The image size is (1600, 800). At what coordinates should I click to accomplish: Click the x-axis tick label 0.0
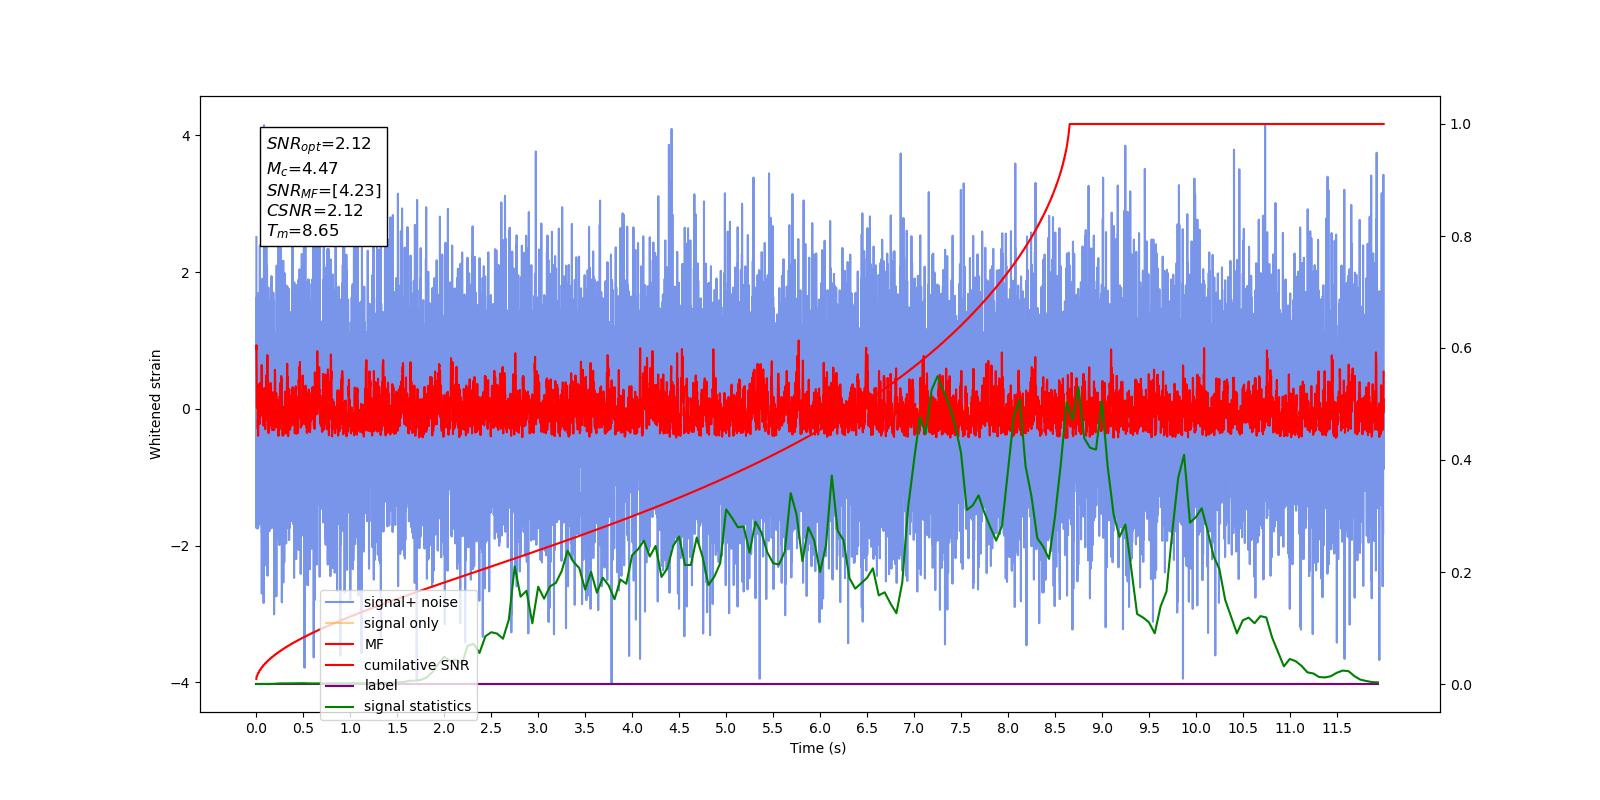coord(256,729)
